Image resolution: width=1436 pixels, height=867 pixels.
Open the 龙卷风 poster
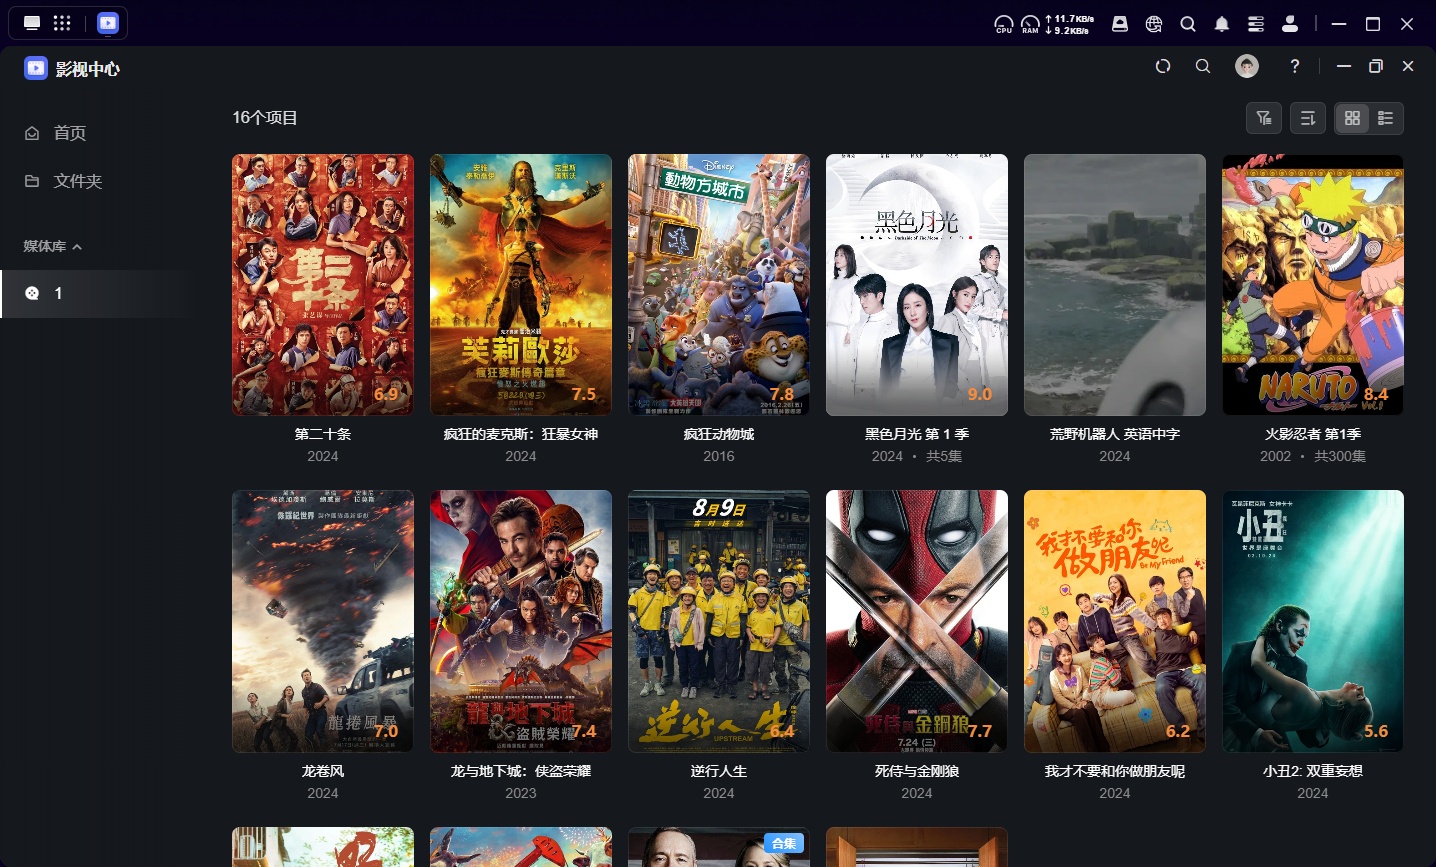click(323, 621)
